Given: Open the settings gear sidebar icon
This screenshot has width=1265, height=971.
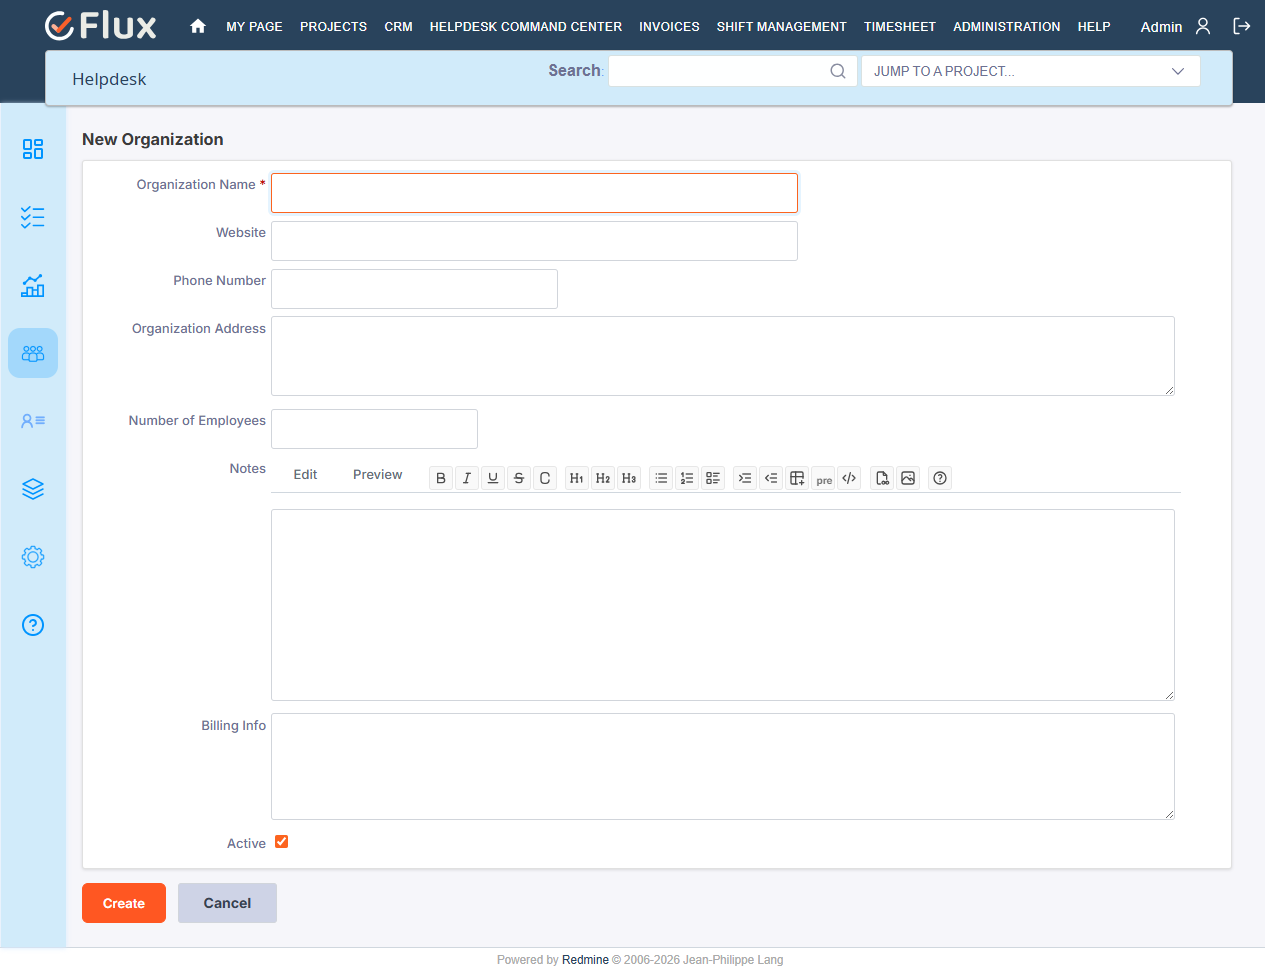Looking at the screenshot, I should [x=33, y=557].
